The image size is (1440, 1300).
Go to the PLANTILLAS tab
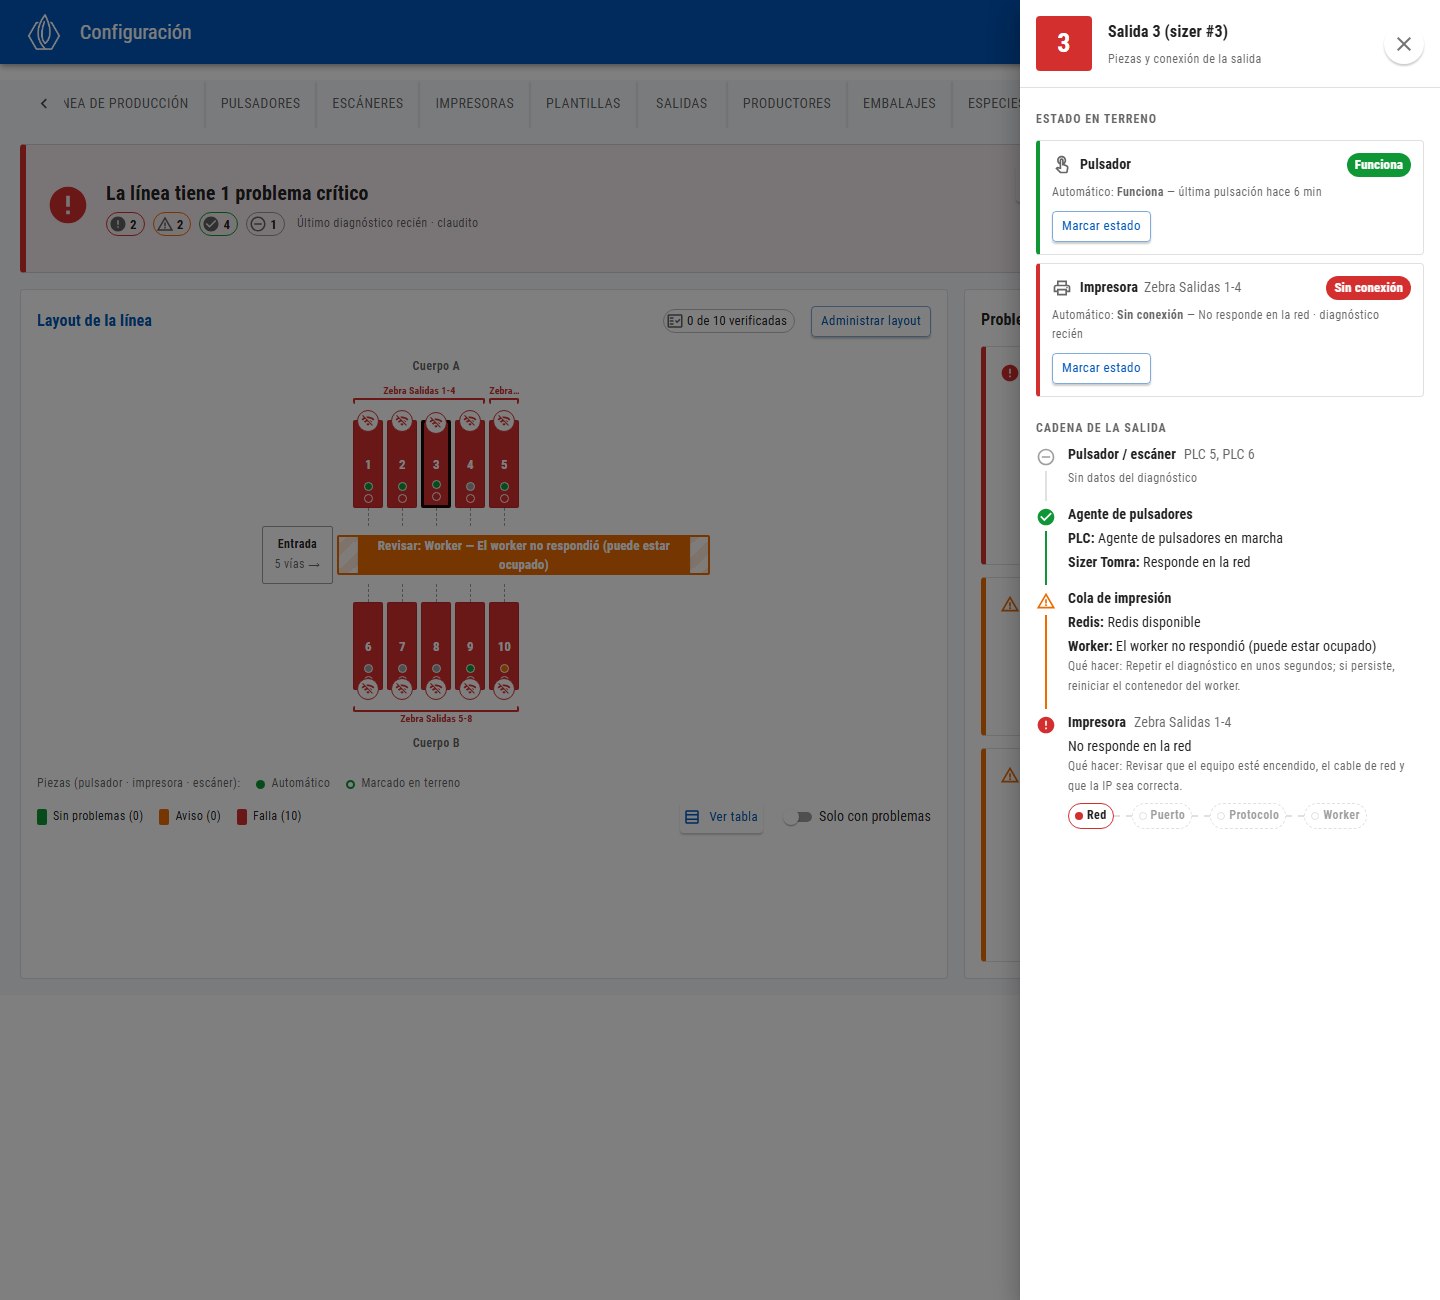point(583,104)
